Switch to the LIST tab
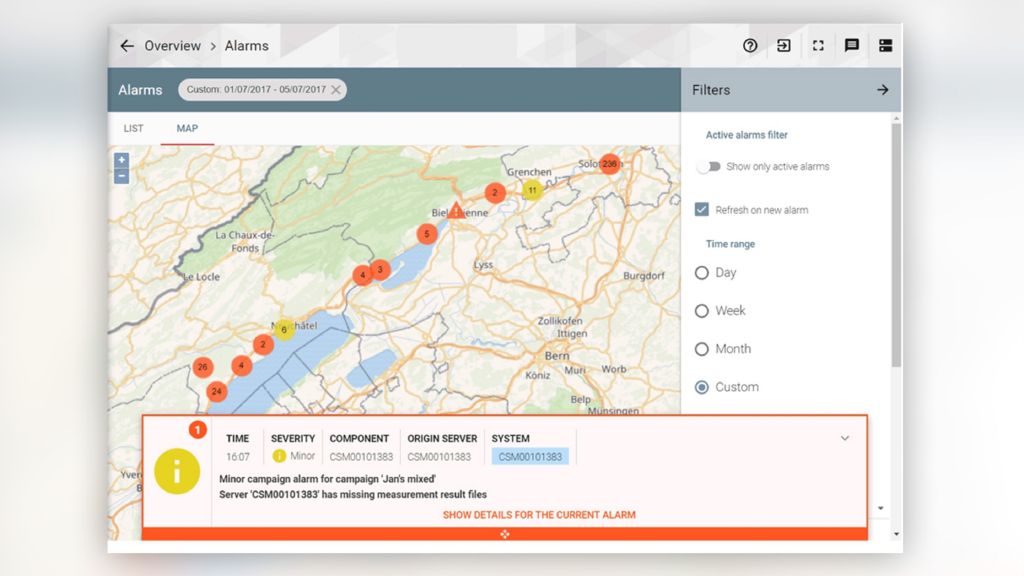The height and width of the screenshot is (576, 1024). (133, 128)
